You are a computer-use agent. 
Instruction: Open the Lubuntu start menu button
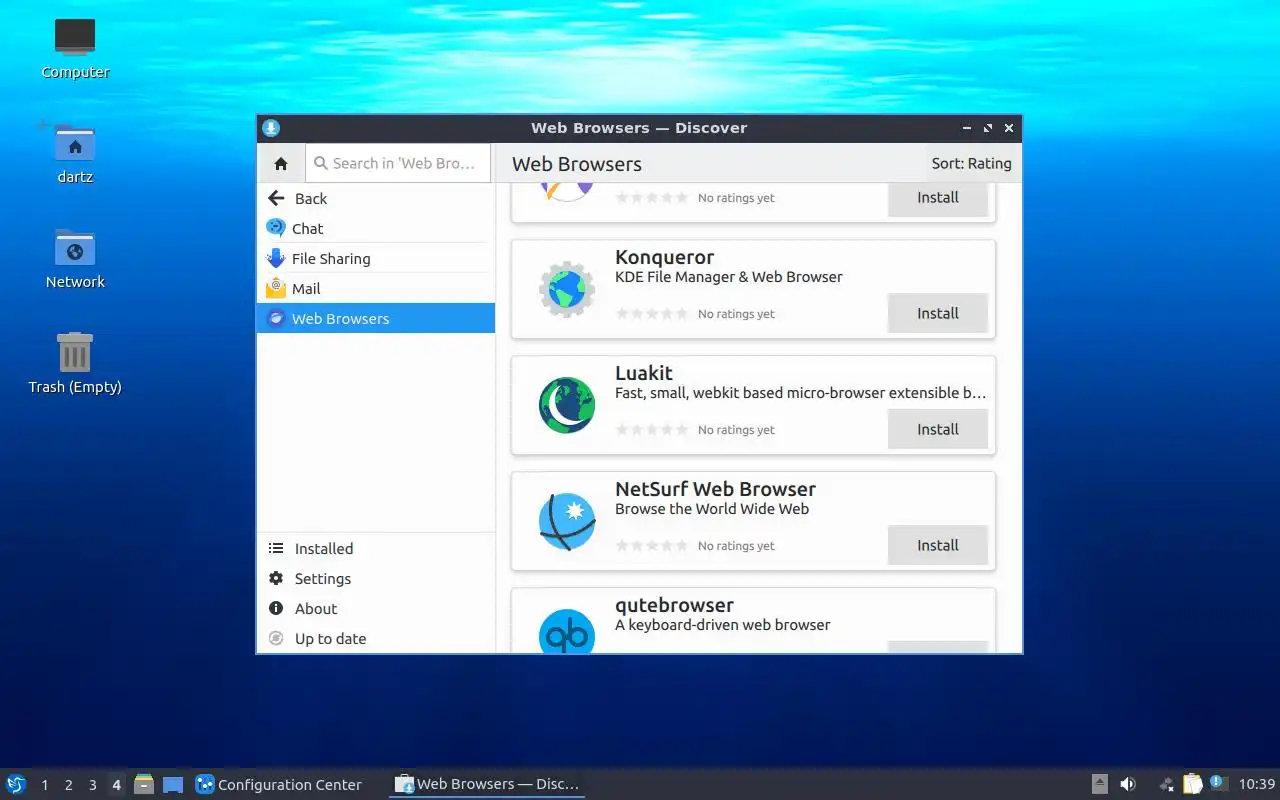coord(16,784)
